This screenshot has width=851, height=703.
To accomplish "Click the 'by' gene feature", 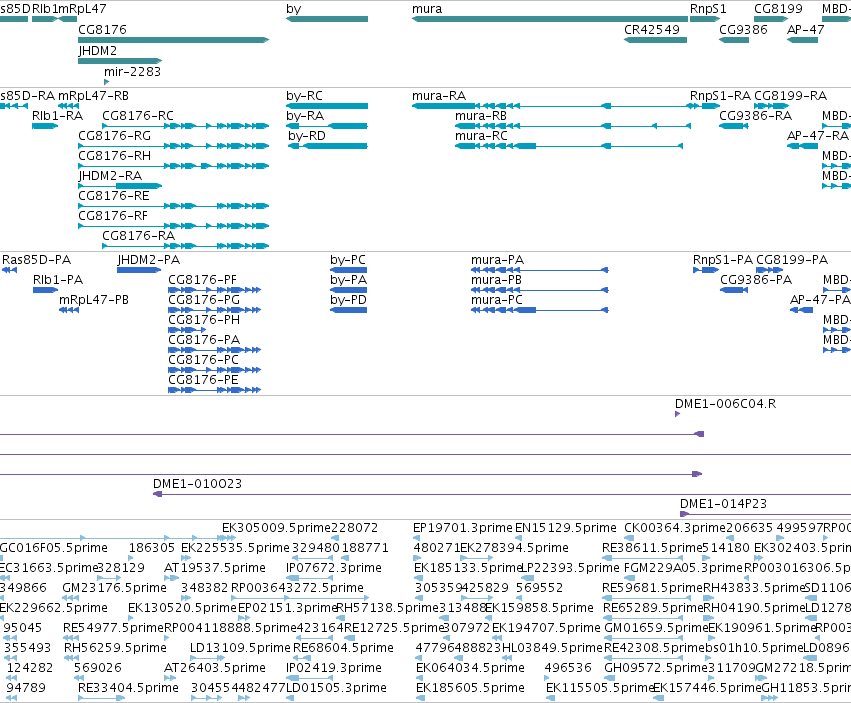I will (327, 19).
